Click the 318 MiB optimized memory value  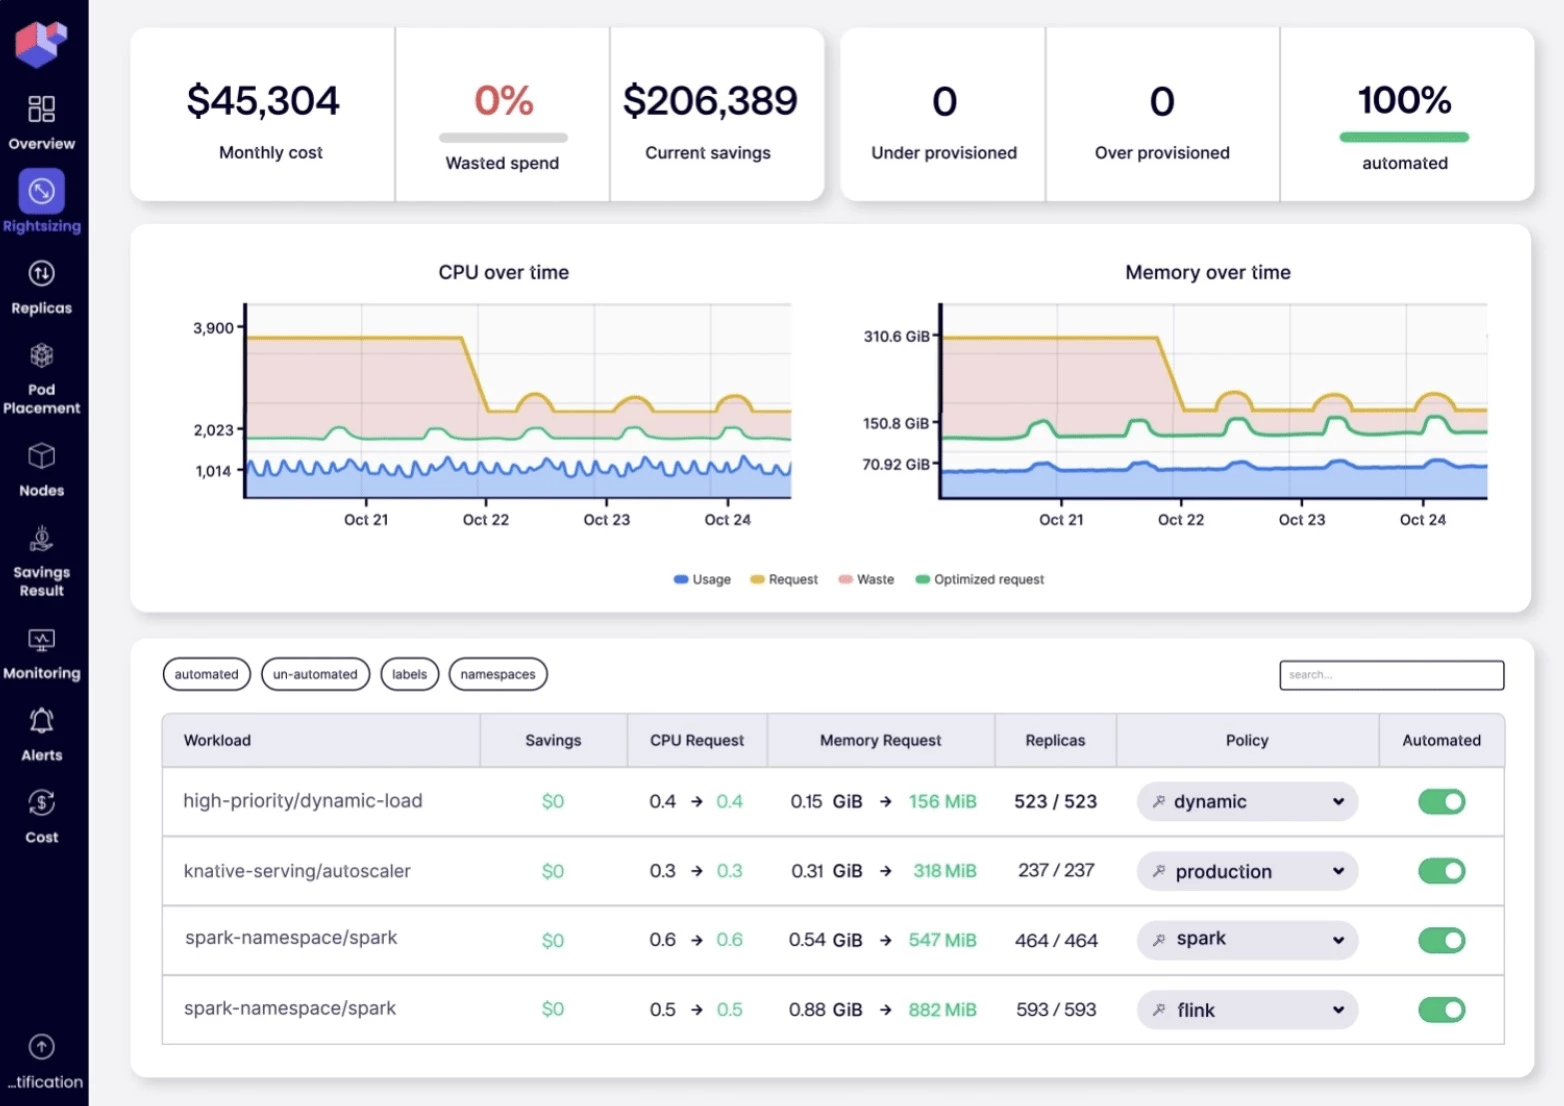[x=944, y=871]
